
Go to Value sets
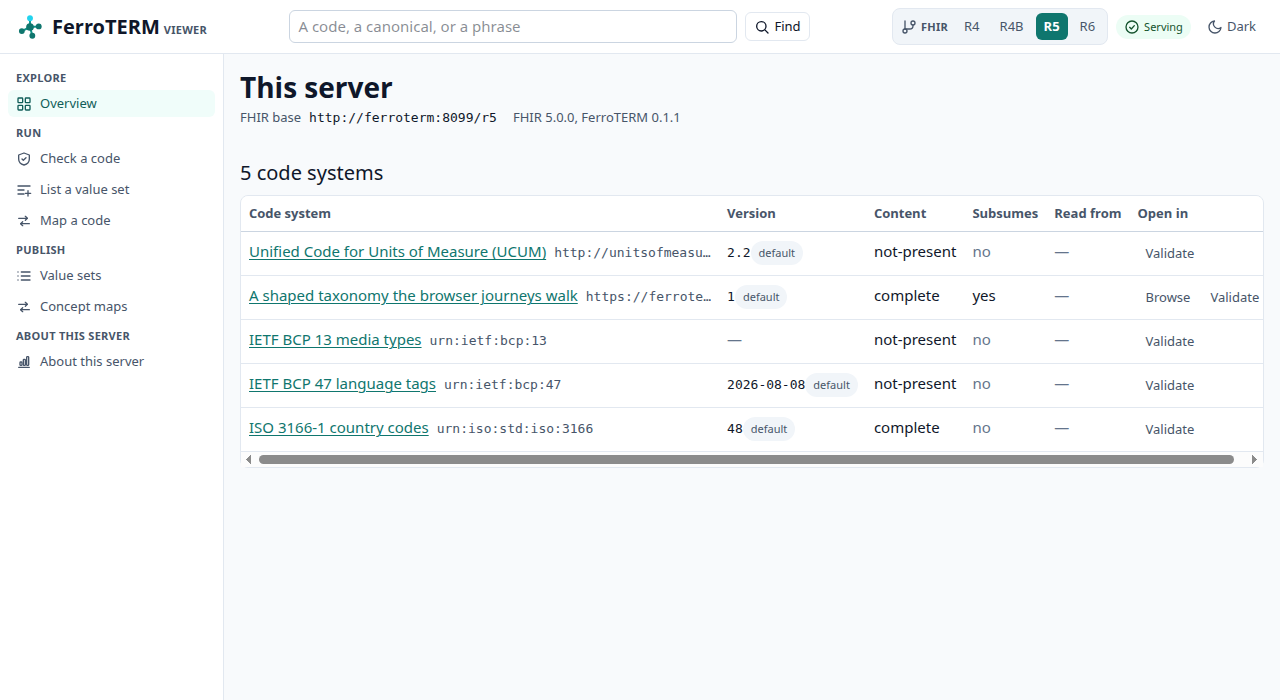click(x=111, y=276)
